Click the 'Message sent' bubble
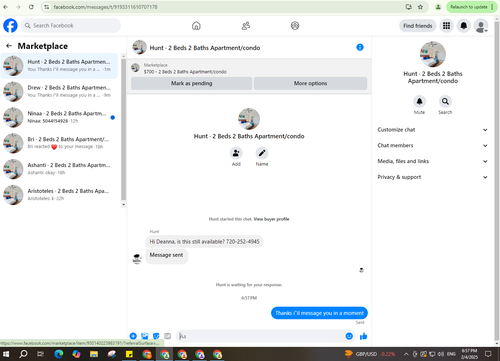 point(166,255)
